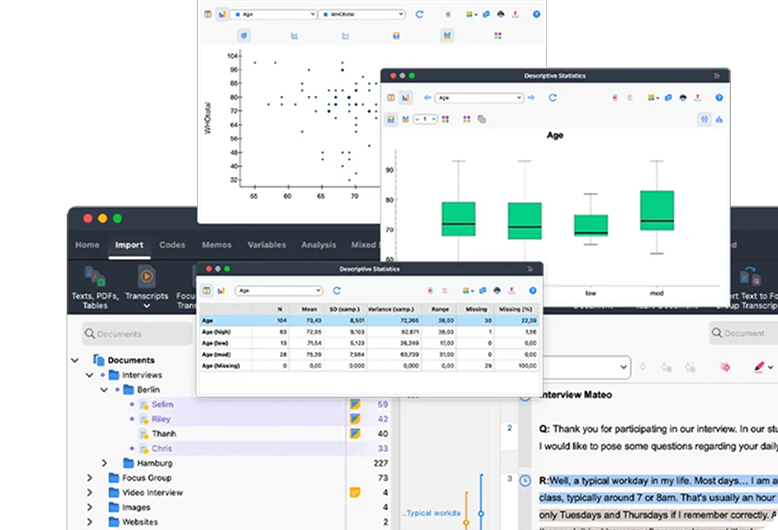
Task: Search in the Document browser field
Action: 743,333
